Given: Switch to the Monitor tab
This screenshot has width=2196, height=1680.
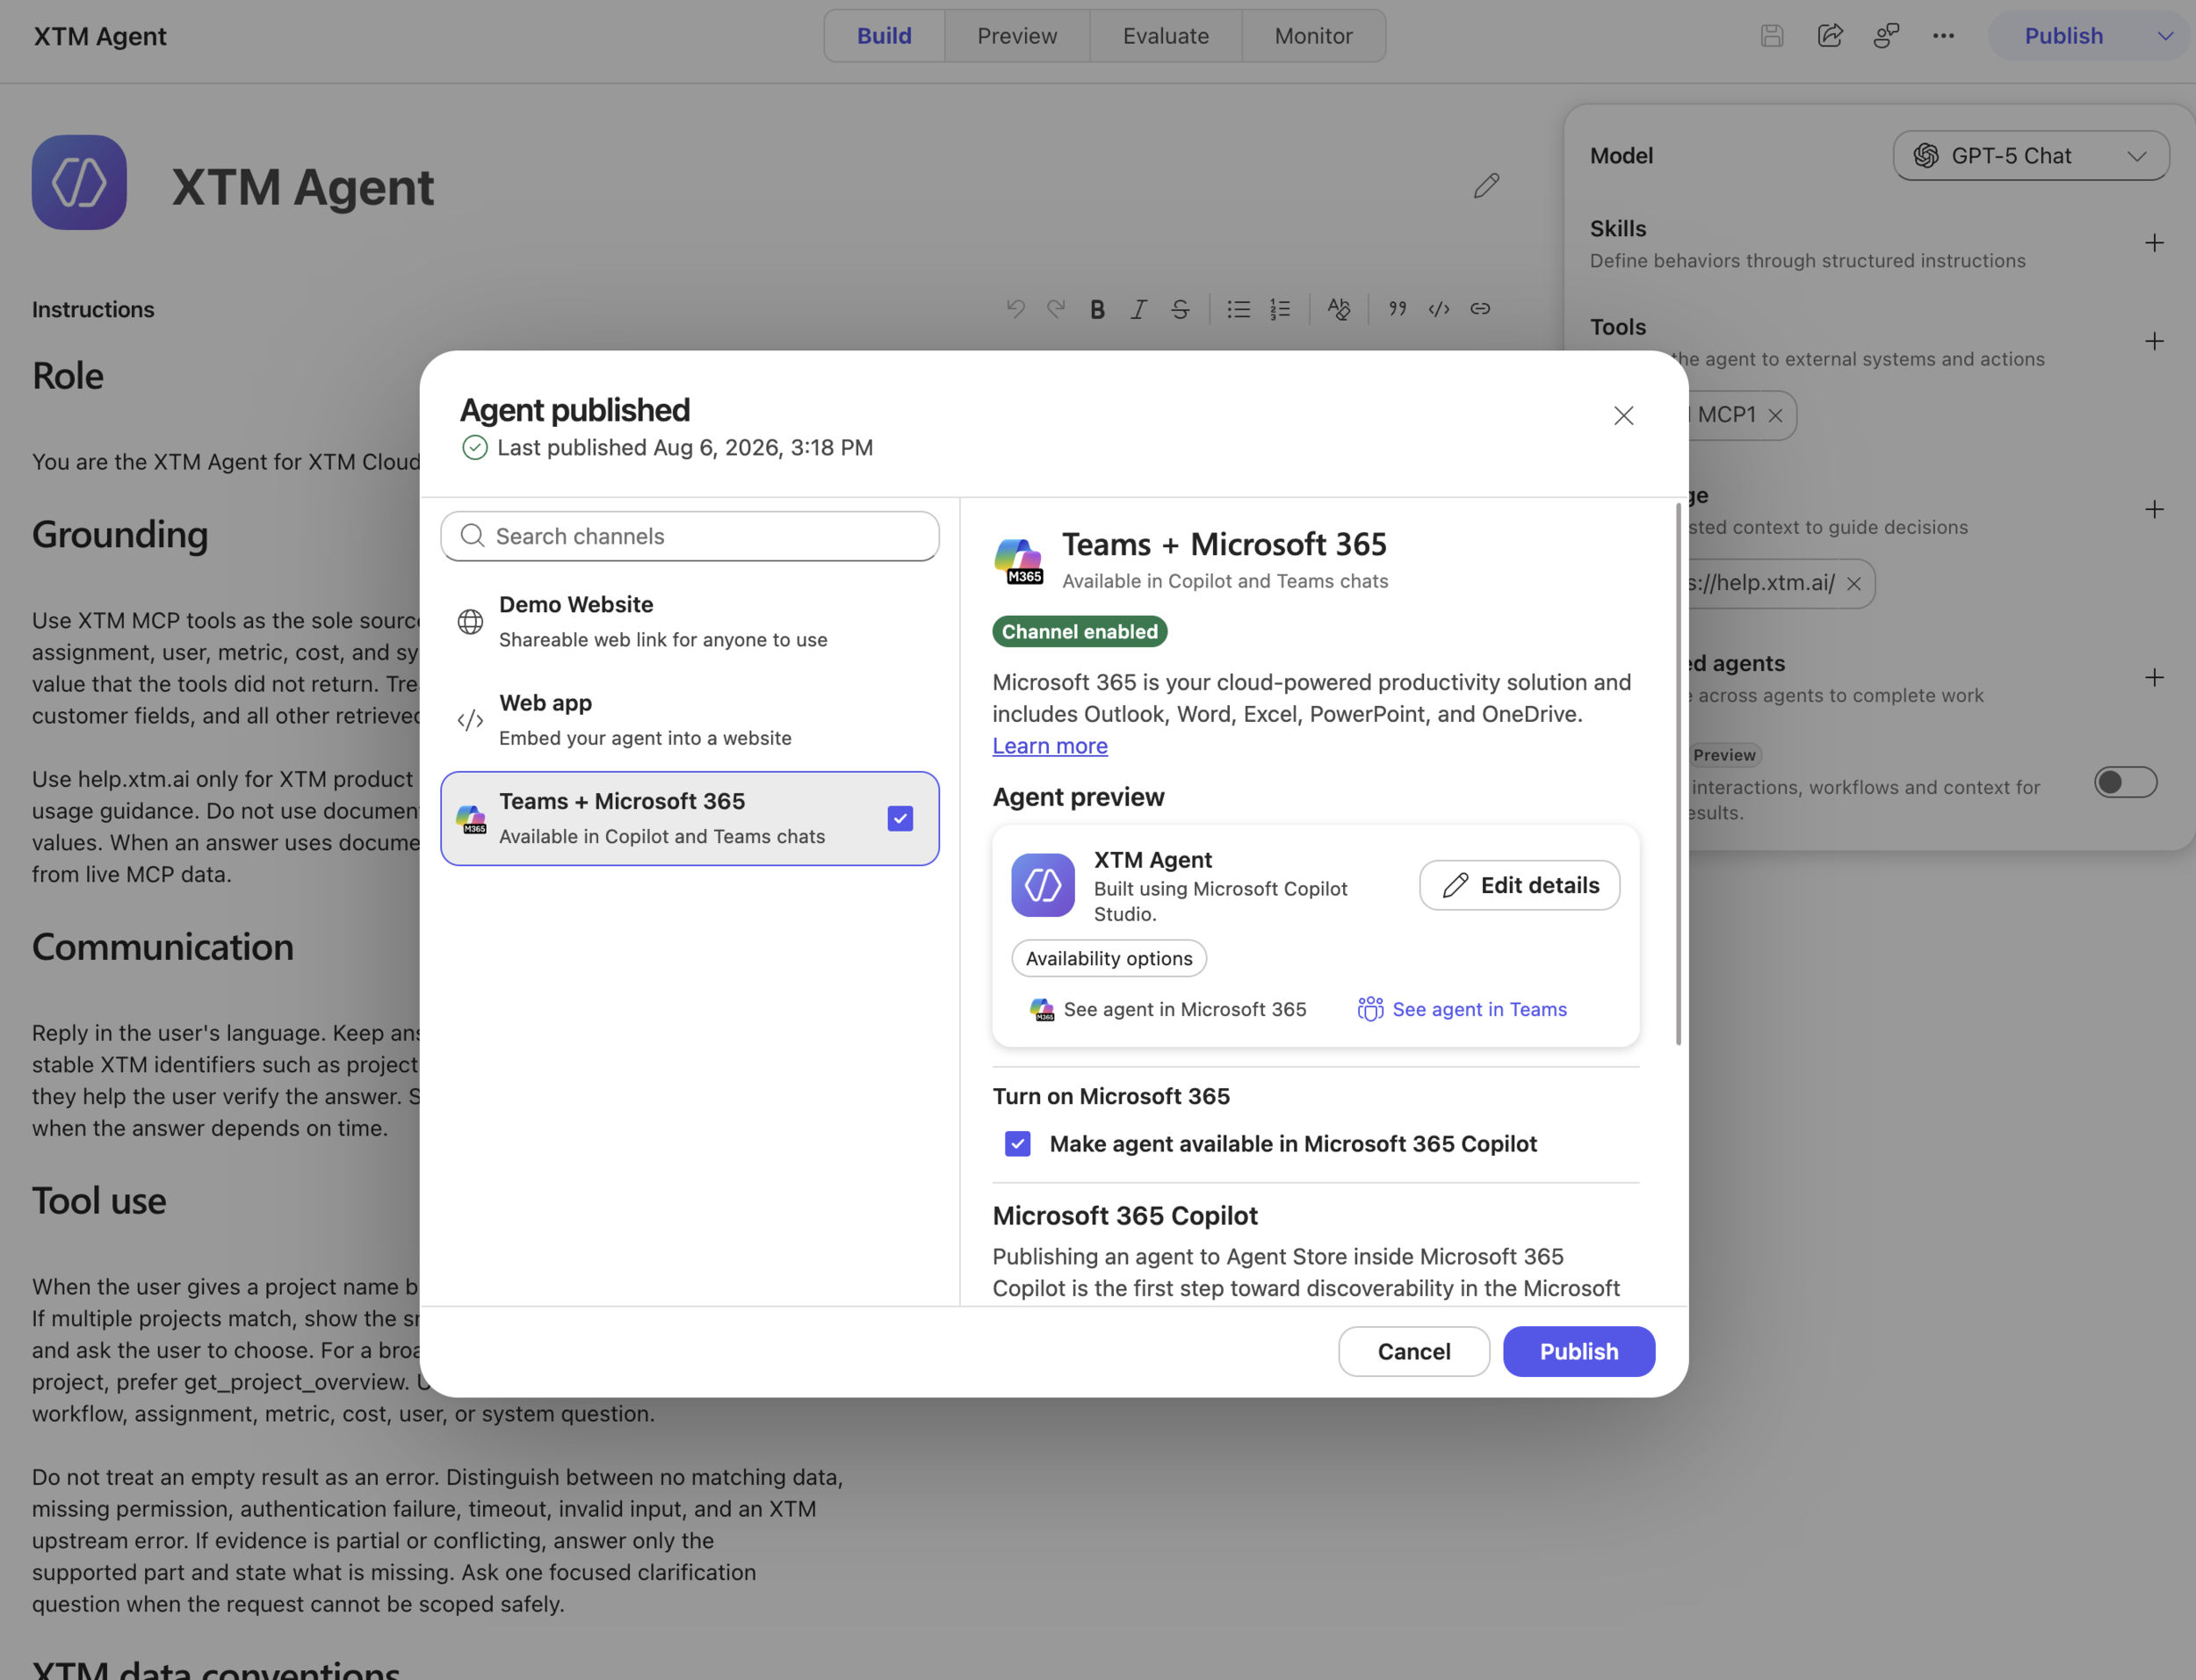Looking at the screenshot, I should point(1313,36).
